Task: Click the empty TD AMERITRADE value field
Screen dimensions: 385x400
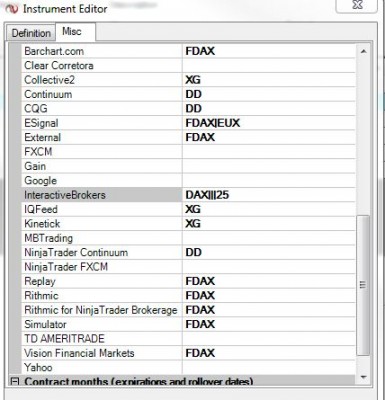Action: click(269, 339)
